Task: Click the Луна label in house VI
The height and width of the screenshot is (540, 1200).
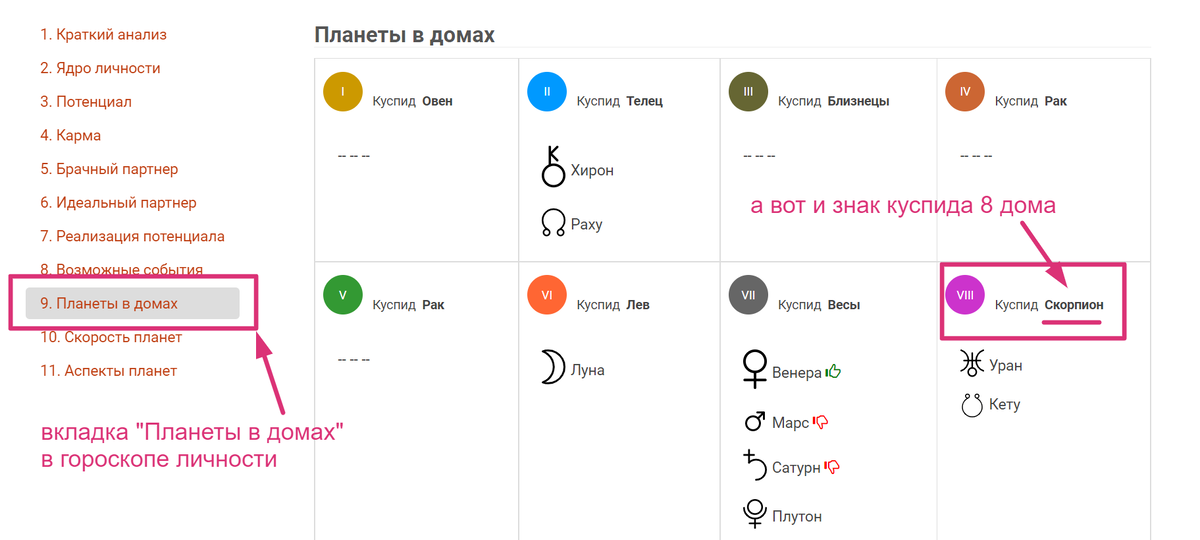Action: [587, 371]
